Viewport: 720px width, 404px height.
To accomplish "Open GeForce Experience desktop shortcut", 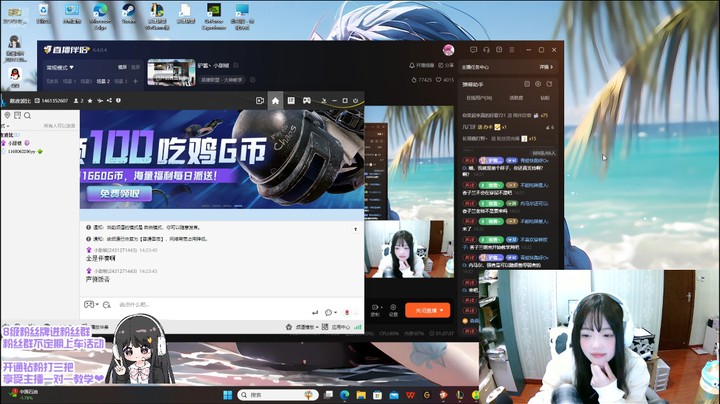I will (214, 17).
